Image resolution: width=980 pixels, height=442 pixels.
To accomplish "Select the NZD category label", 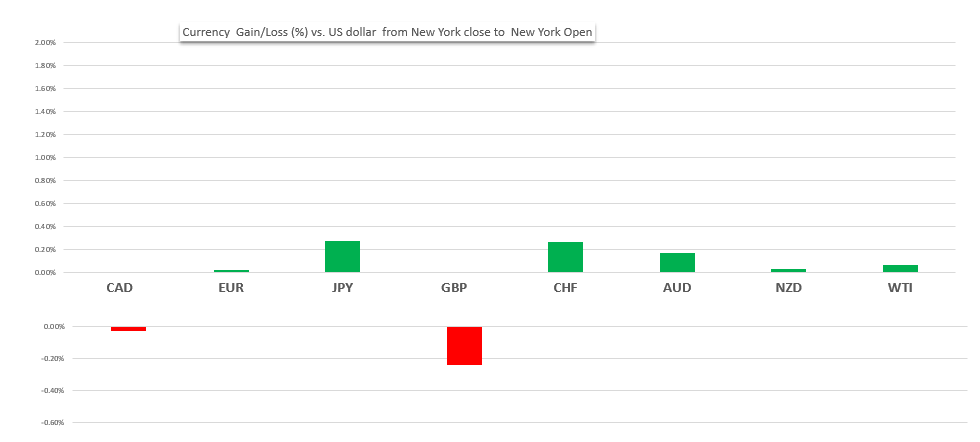I will pyautogui.click(x=788, y=288).
